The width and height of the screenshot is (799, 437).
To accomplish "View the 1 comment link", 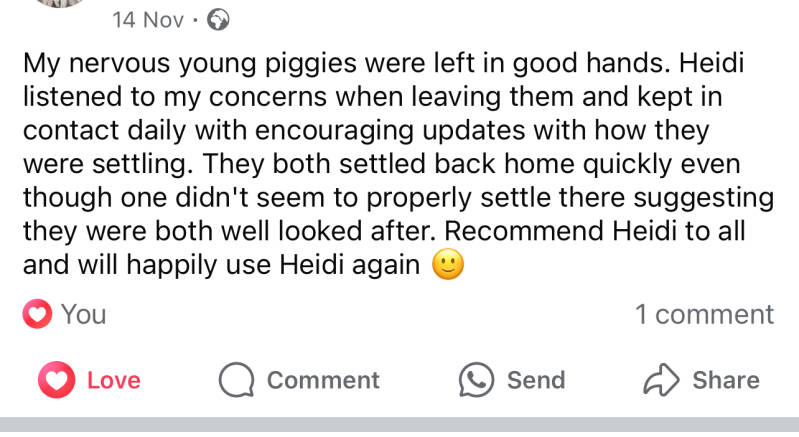I will 704,315.
